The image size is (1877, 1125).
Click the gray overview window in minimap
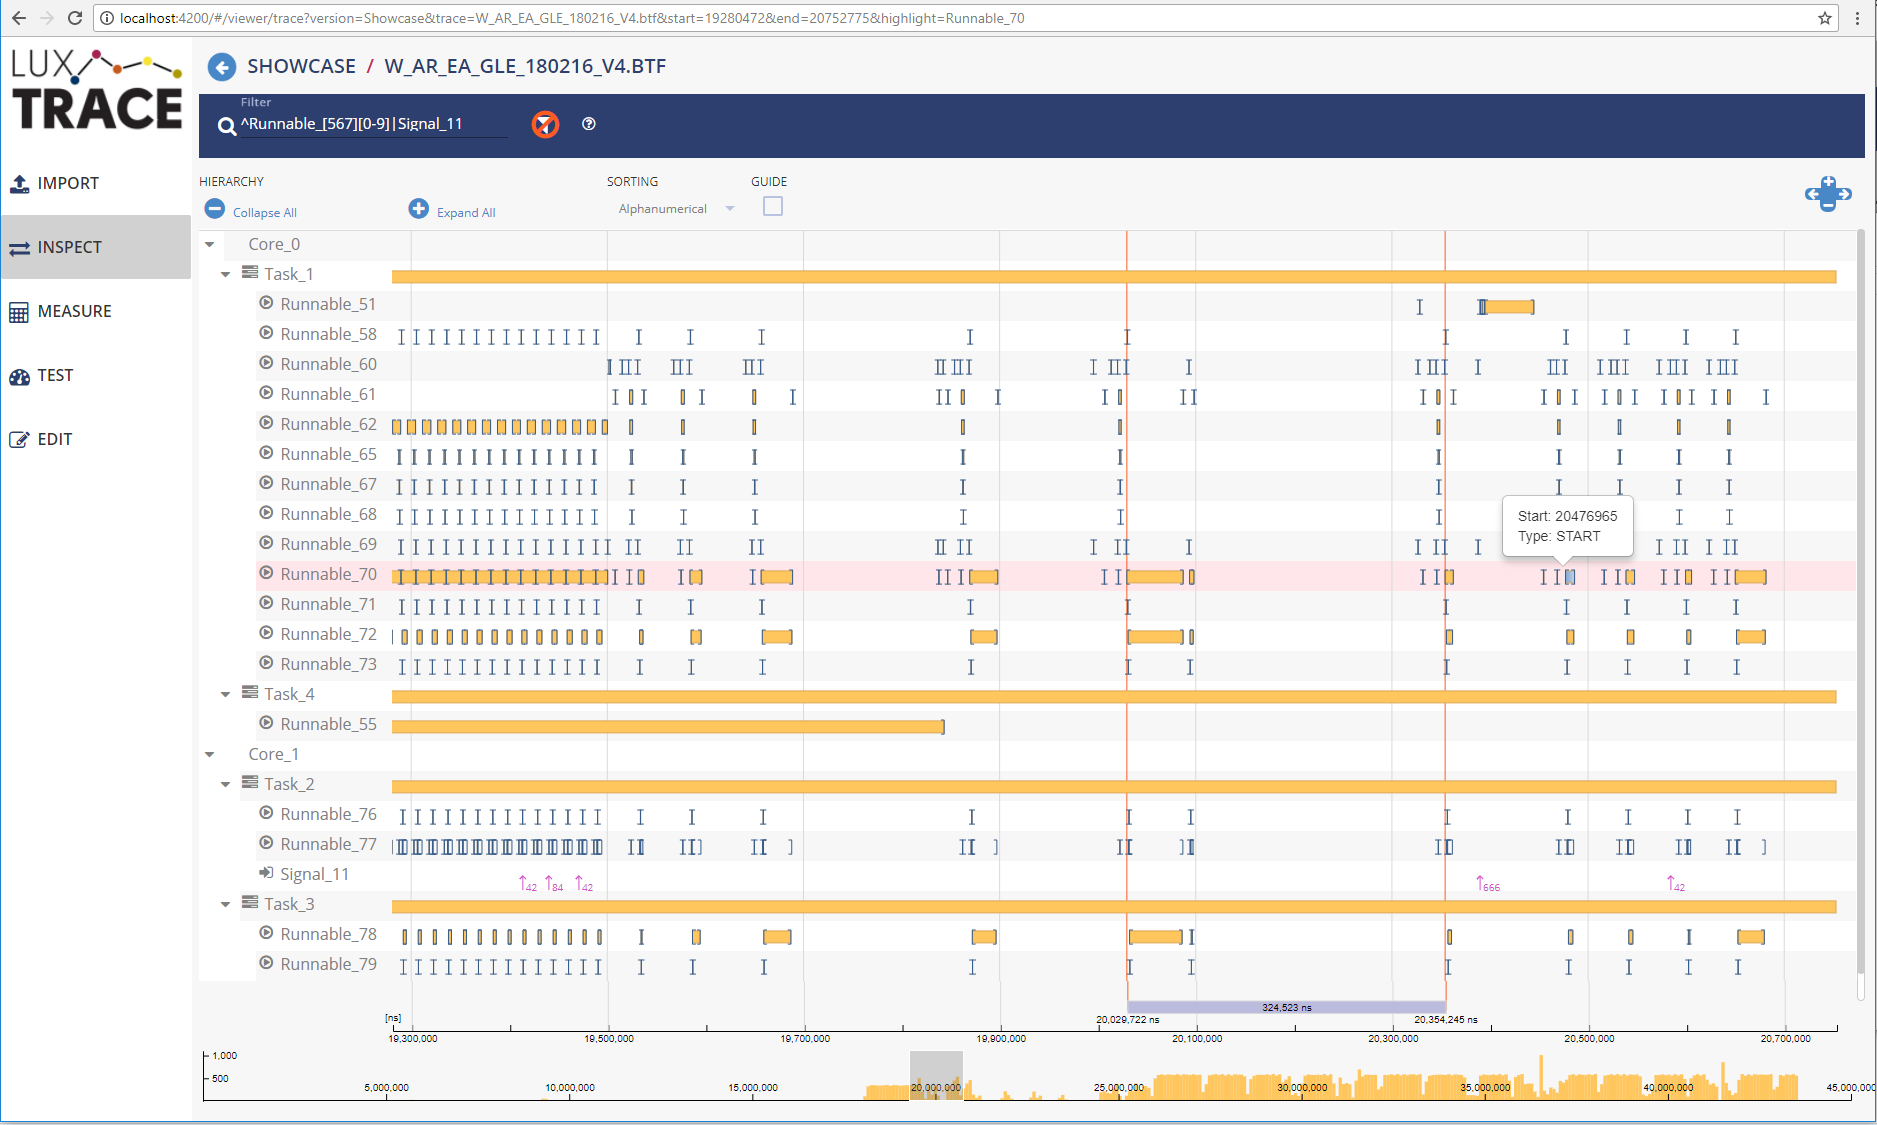936,1075
